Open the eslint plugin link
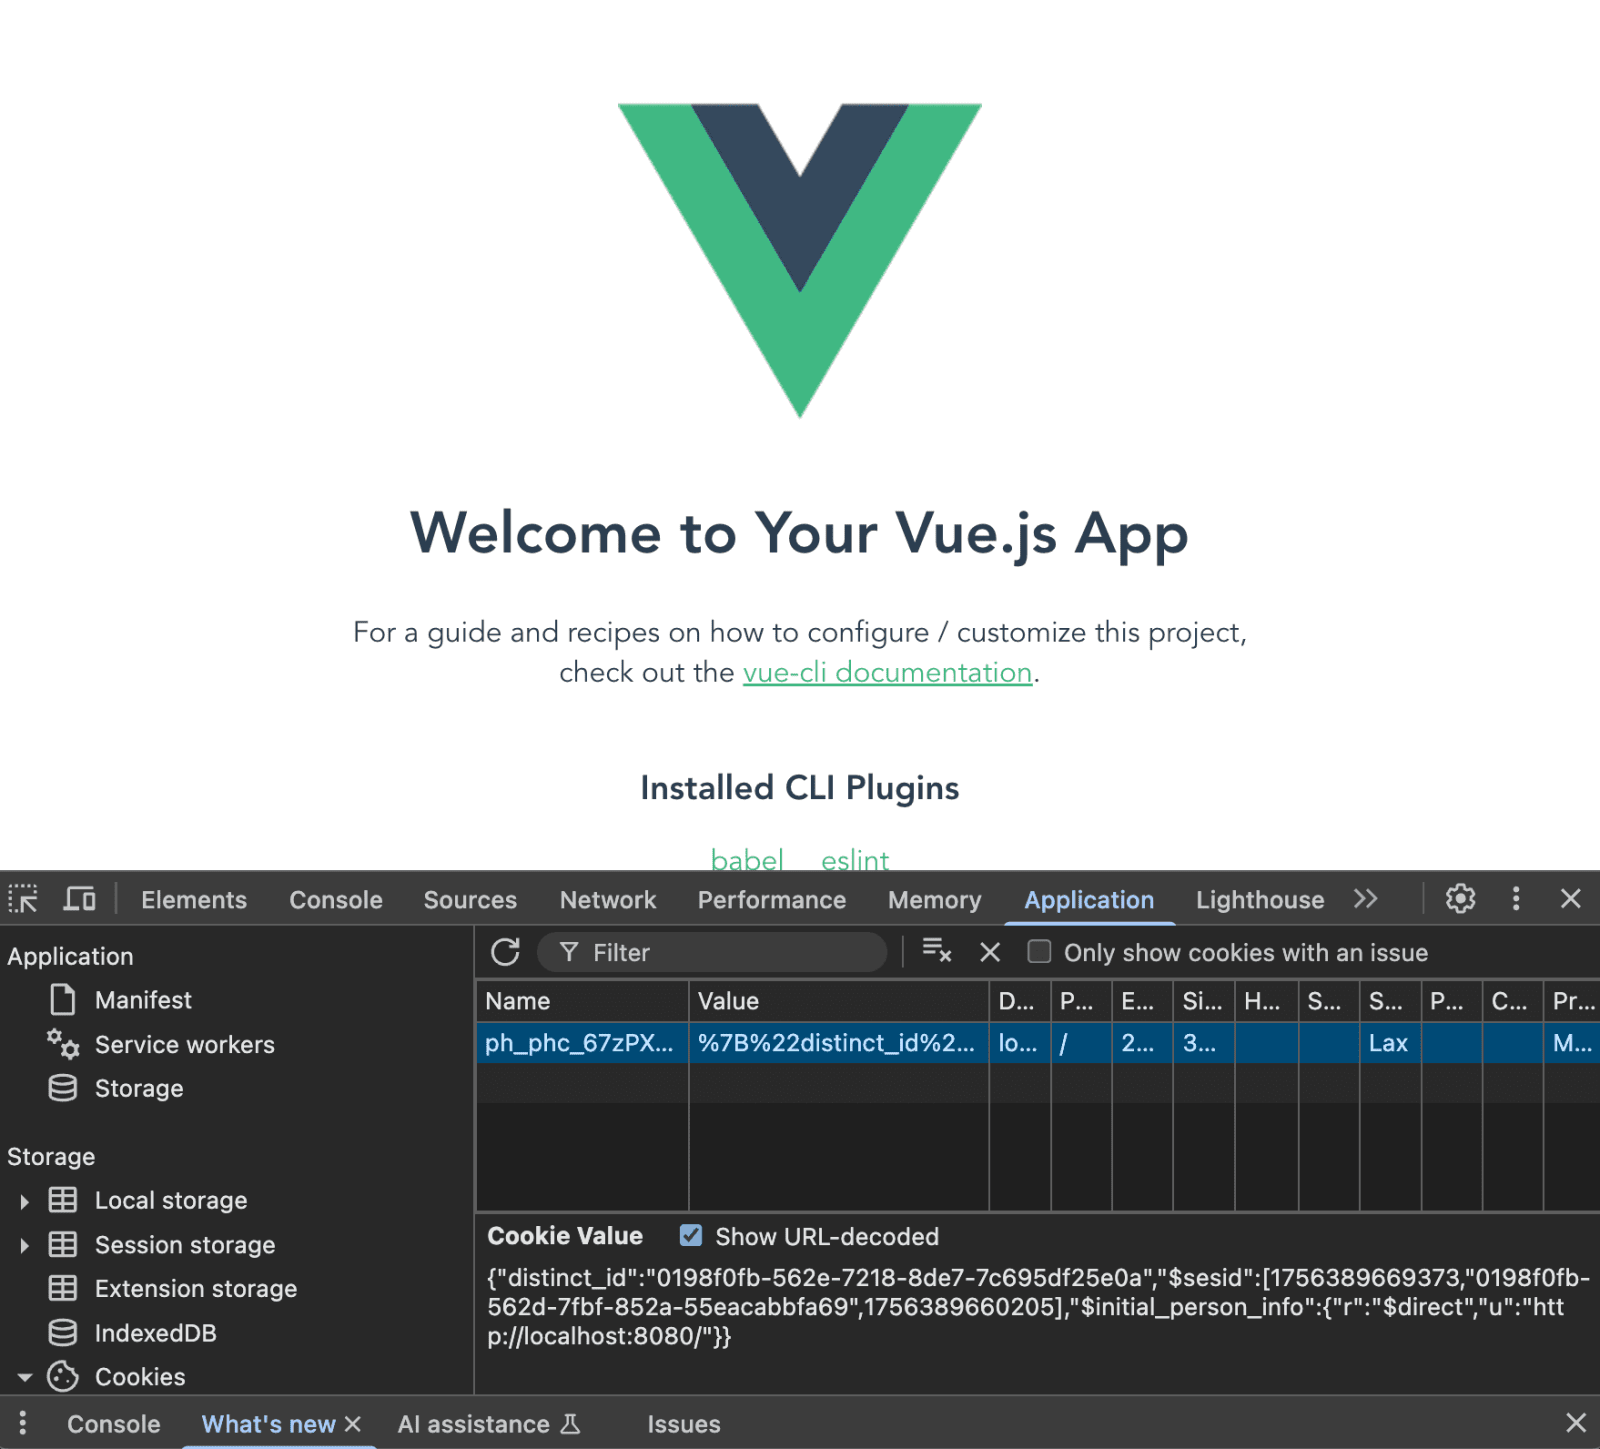The height and width of the screenshot is (1449, 1600). 855,860
